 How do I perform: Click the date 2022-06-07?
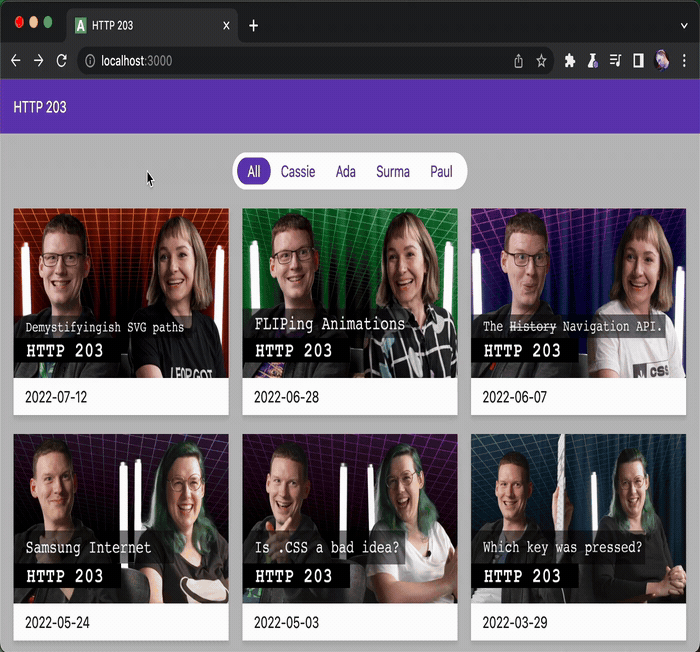click(x=514, y=397)
